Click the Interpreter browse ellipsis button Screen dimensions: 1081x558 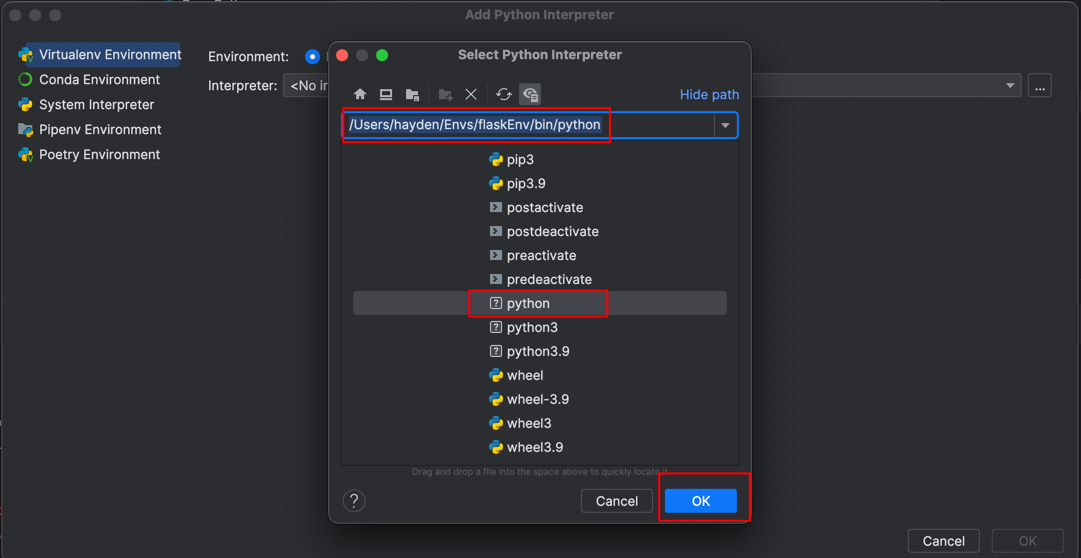1040,86
